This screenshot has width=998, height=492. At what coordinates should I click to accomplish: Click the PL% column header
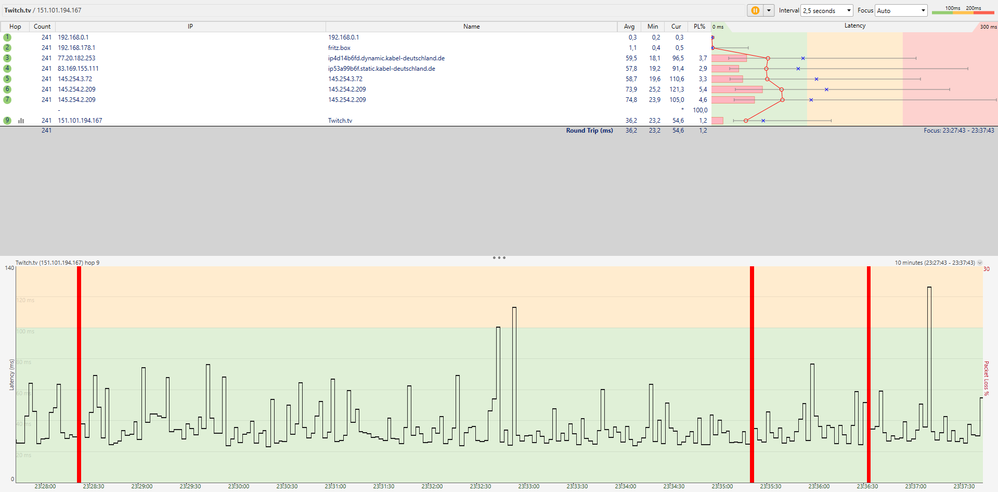pyautogui.click(x=699, y=27)
